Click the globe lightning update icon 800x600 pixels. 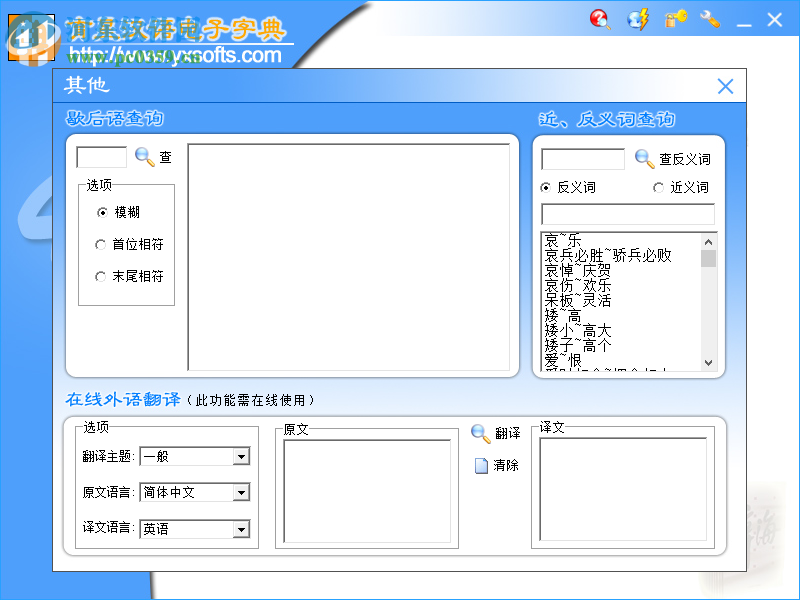coord(638,19)
